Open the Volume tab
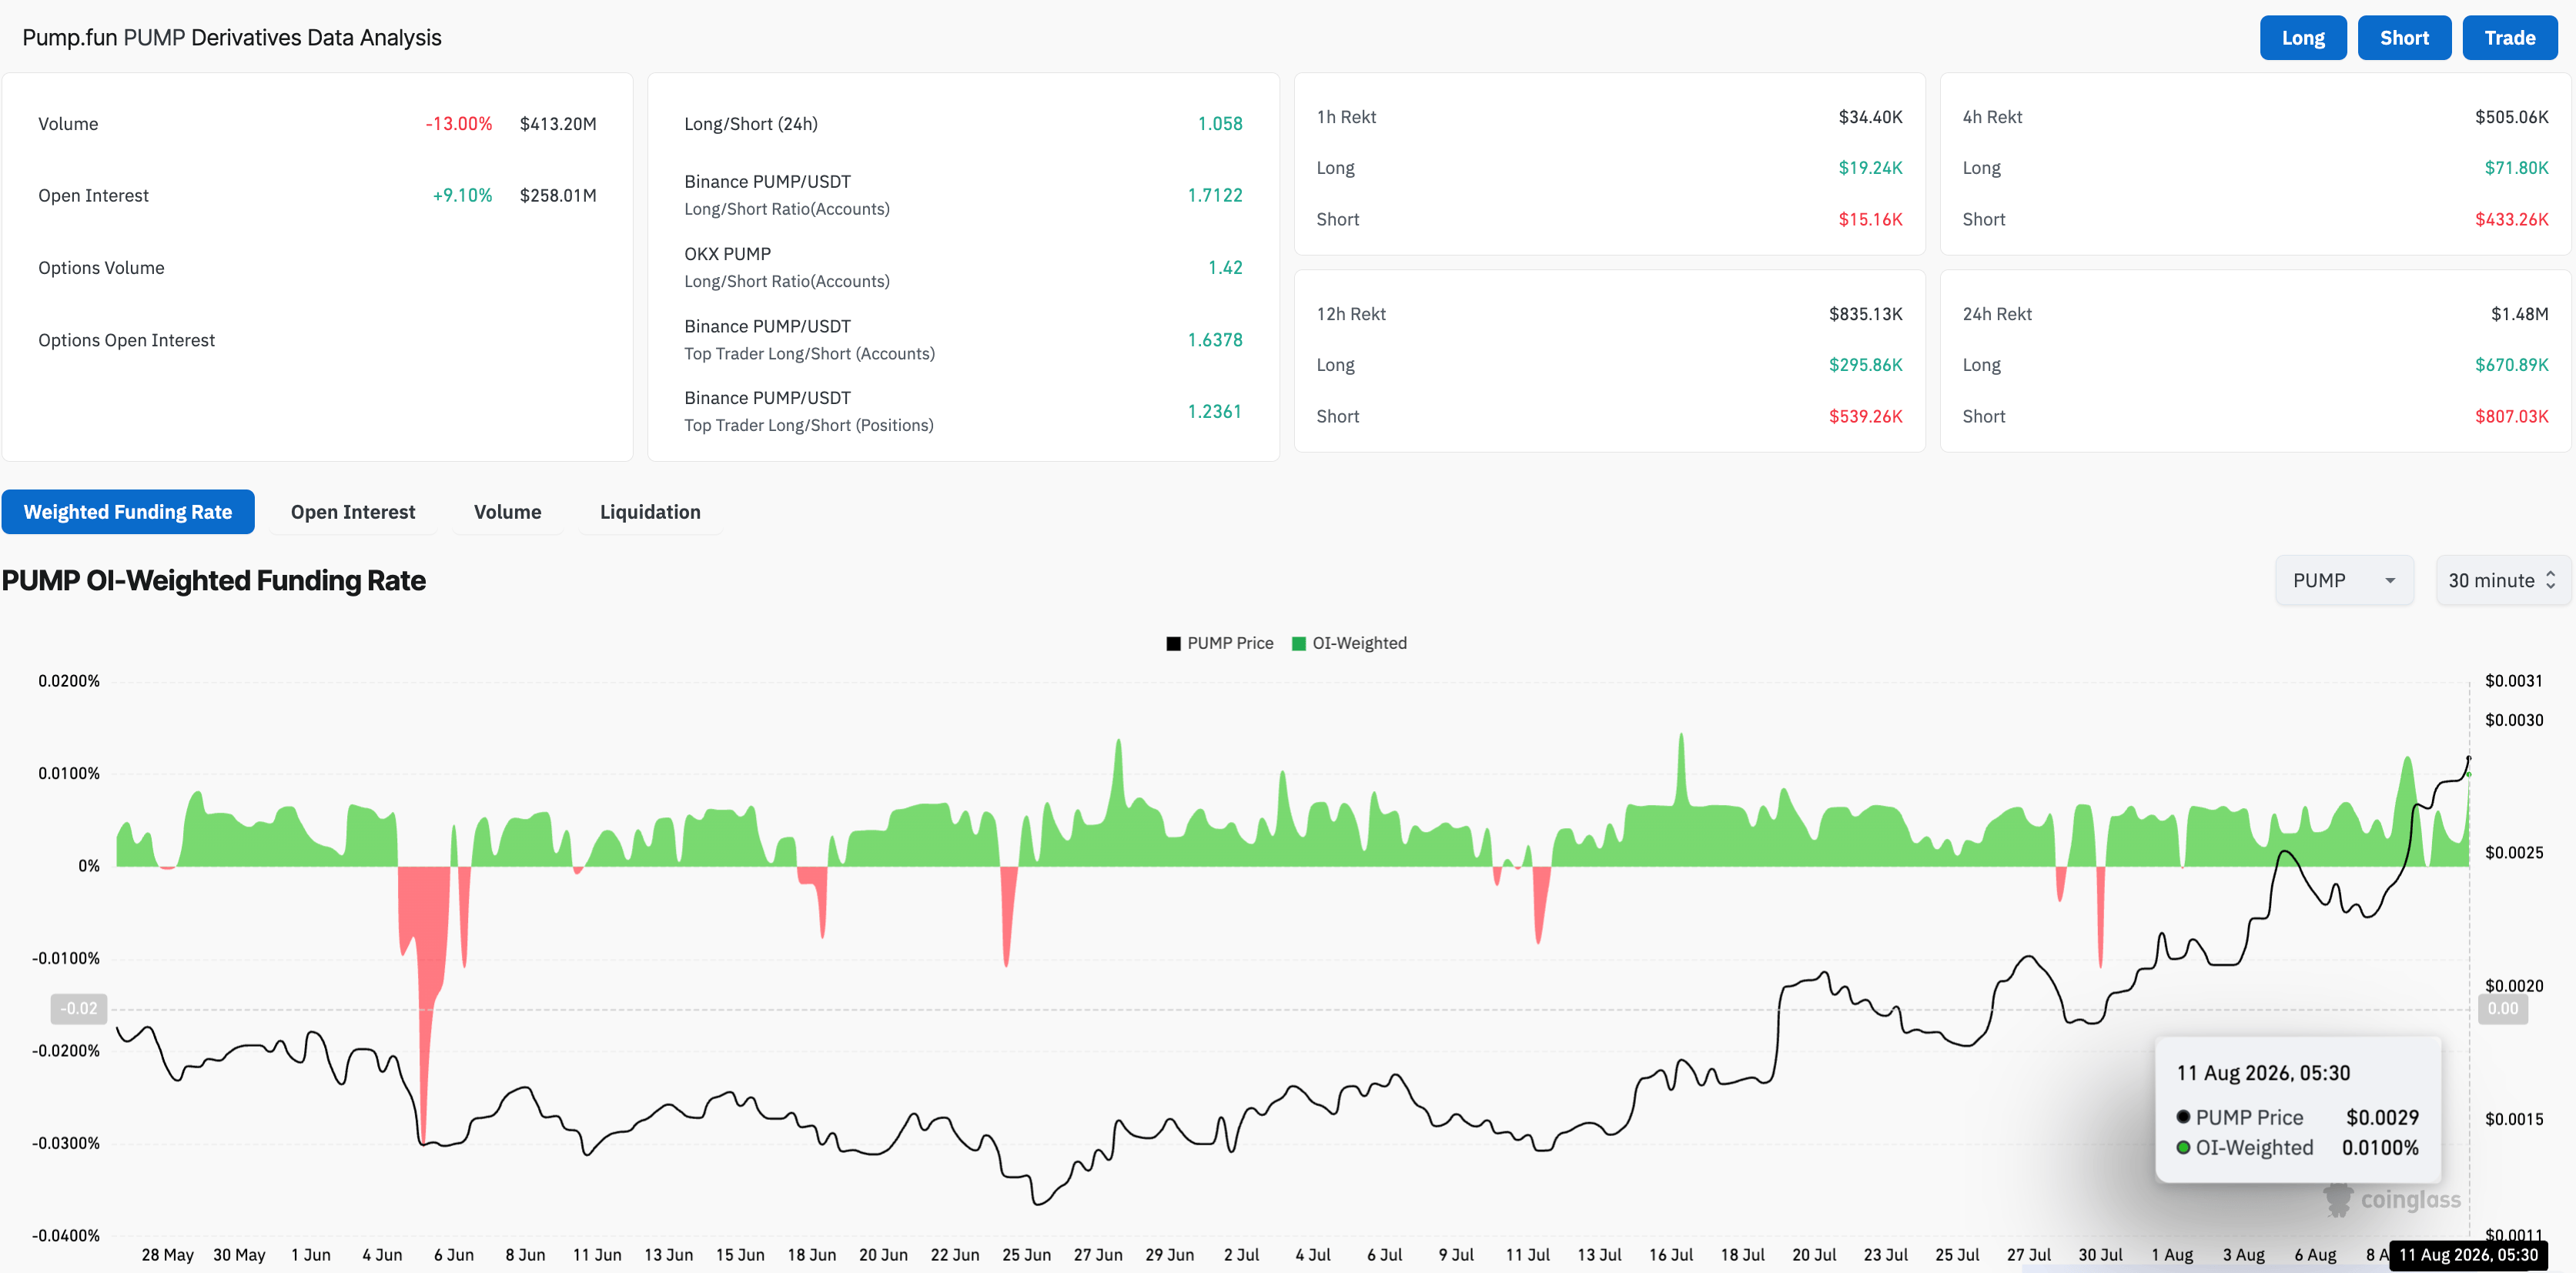Screen dimensions: 2576x1273 click(507, 512)
